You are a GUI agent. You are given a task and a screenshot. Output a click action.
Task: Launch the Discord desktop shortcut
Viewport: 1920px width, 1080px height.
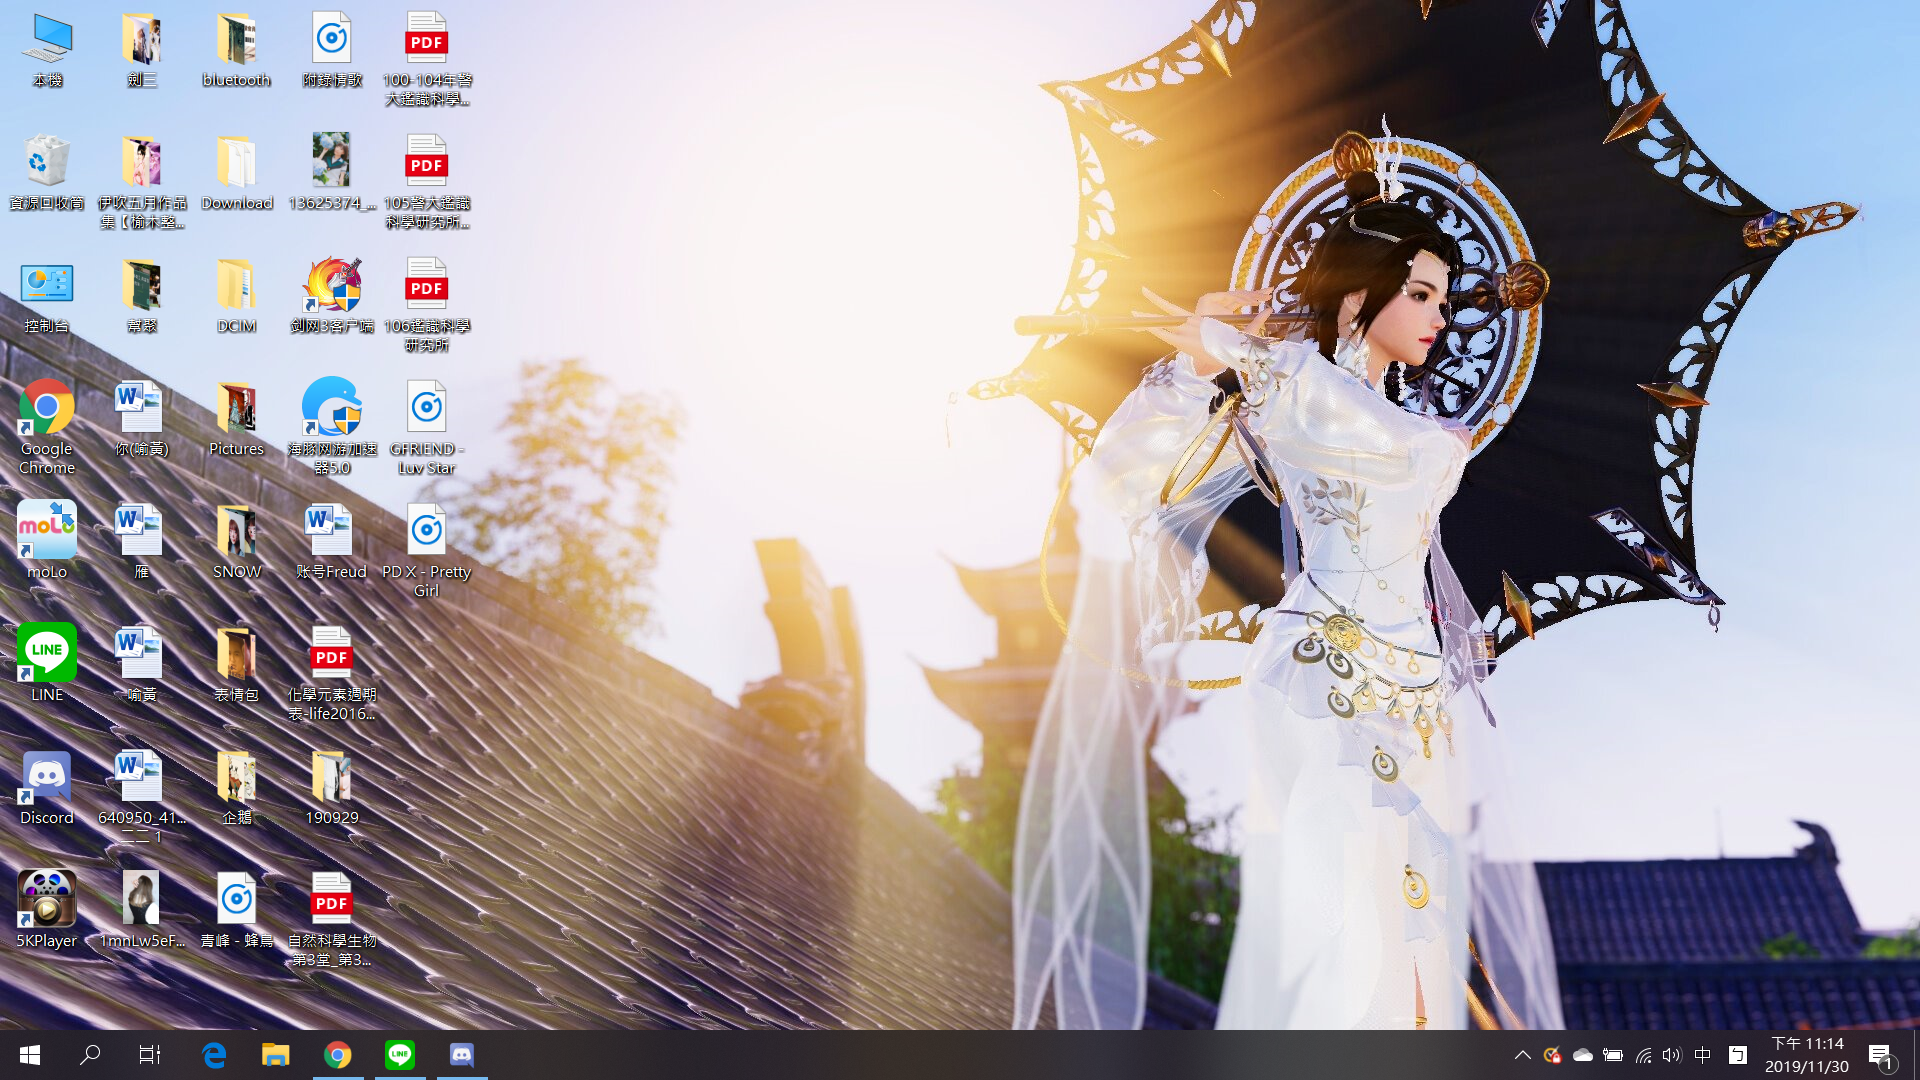[x=47, y=787]
